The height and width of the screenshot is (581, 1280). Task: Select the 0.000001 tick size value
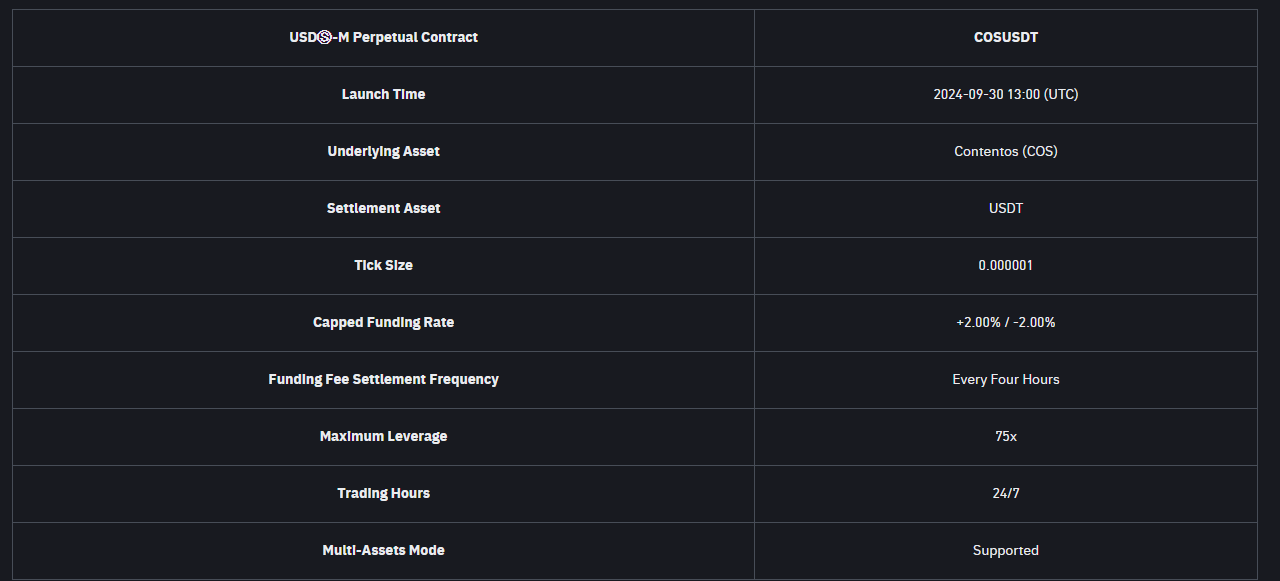pos(1005,266)
